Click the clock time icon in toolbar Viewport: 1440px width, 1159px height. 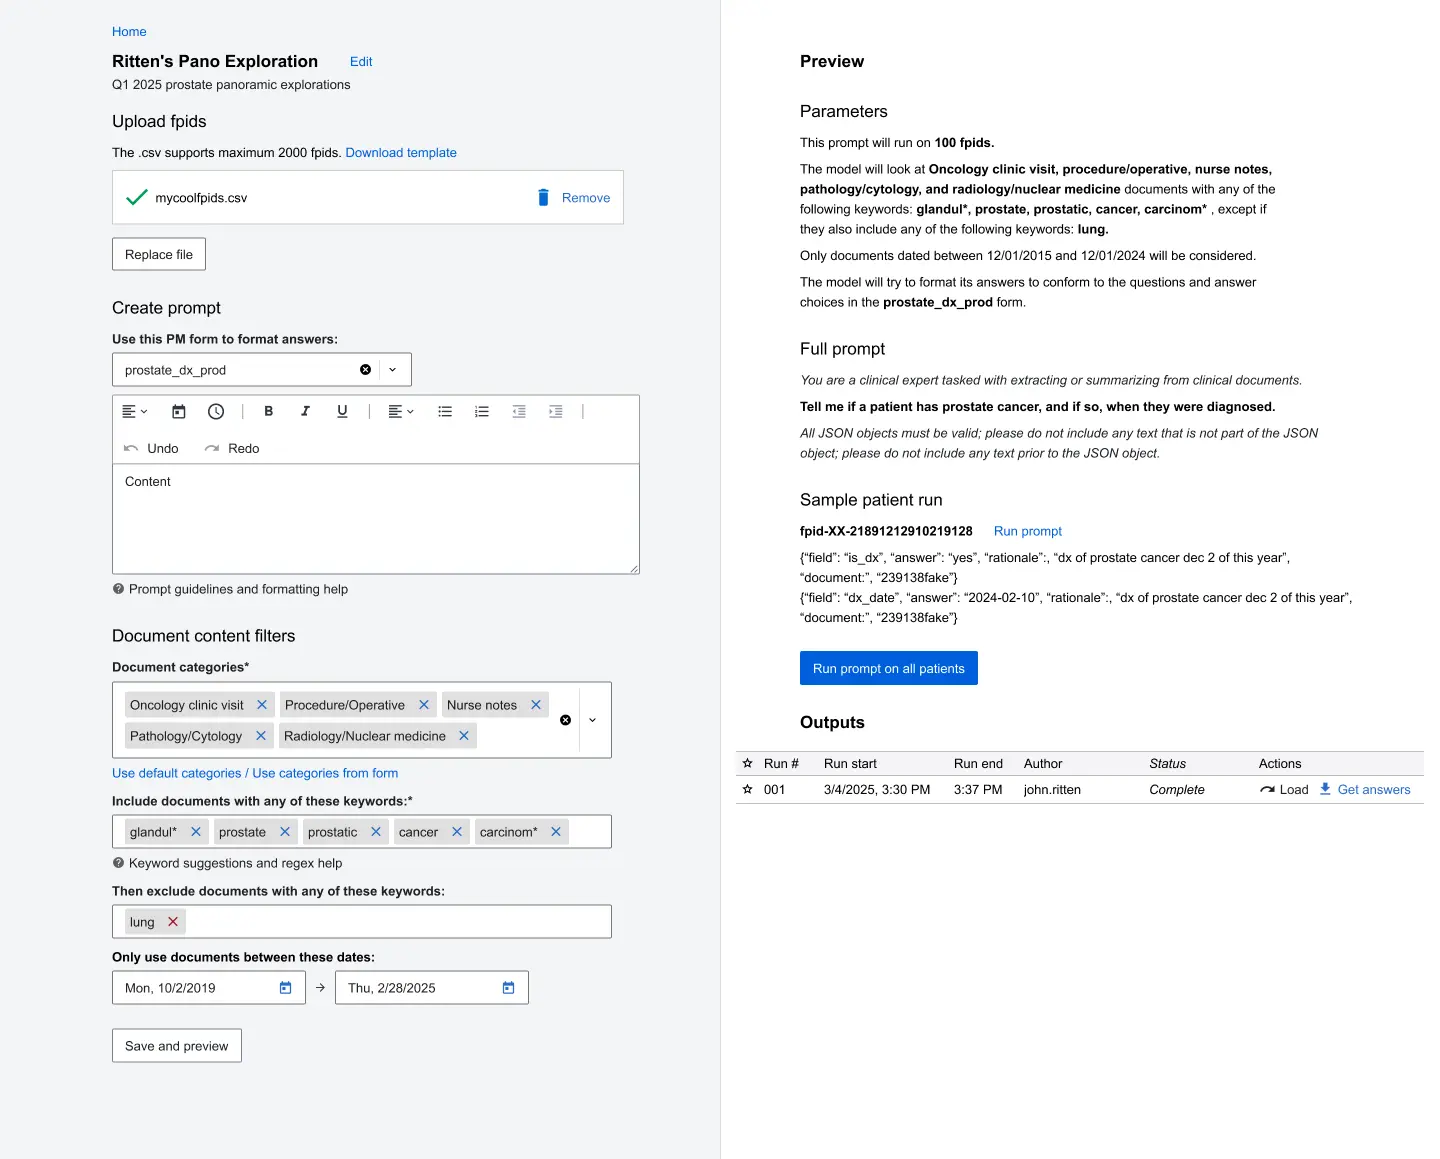click(216, 411)
